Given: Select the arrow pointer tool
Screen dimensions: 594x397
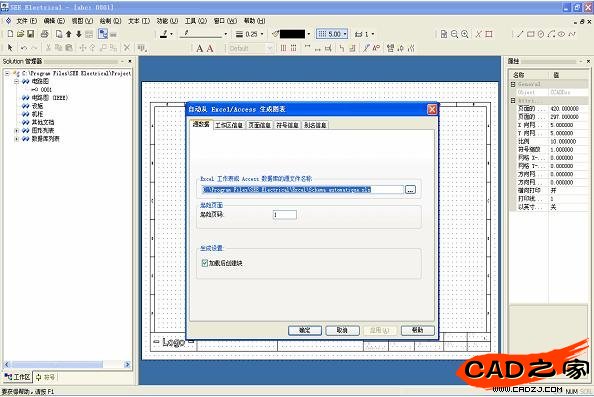Looking at the screenshot, I should [10, 48].
